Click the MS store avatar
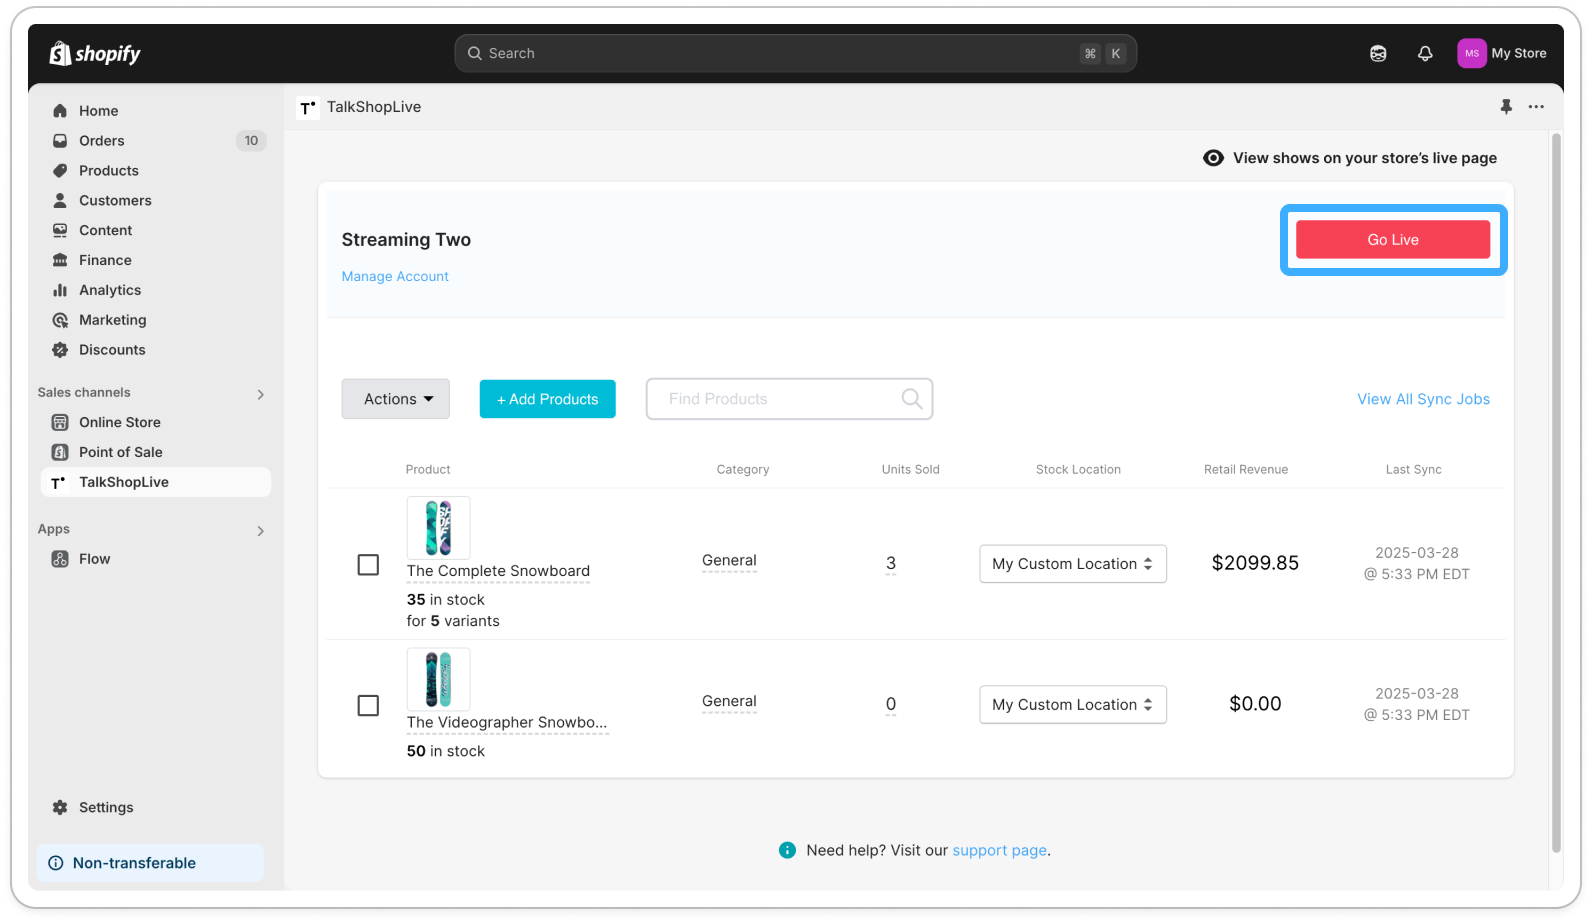The image size is (1592, 923). pyautogui.click(x=1471, y=54)
